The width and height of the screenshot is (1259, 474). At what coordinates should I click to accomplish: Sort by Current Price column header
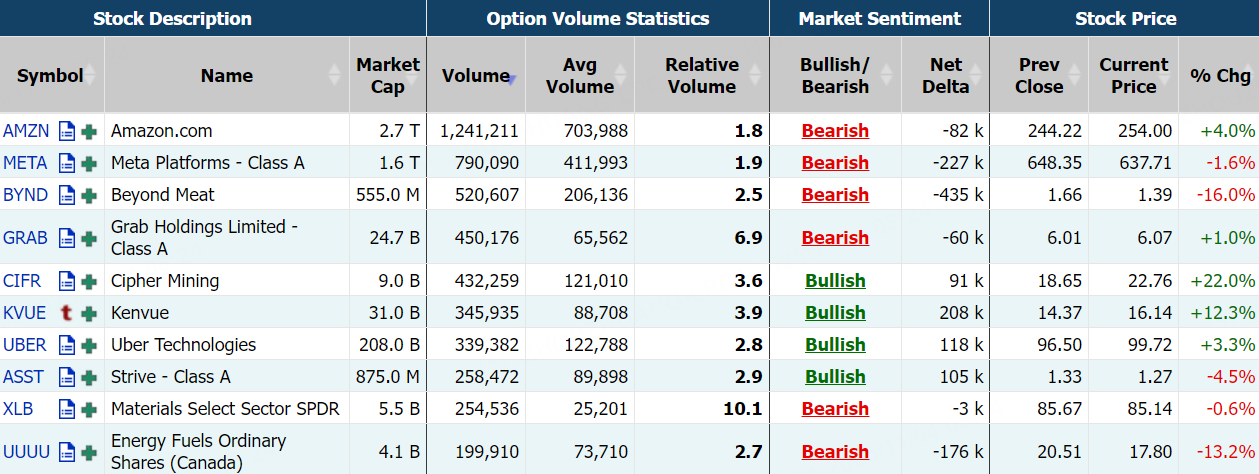pos(1133,76)
